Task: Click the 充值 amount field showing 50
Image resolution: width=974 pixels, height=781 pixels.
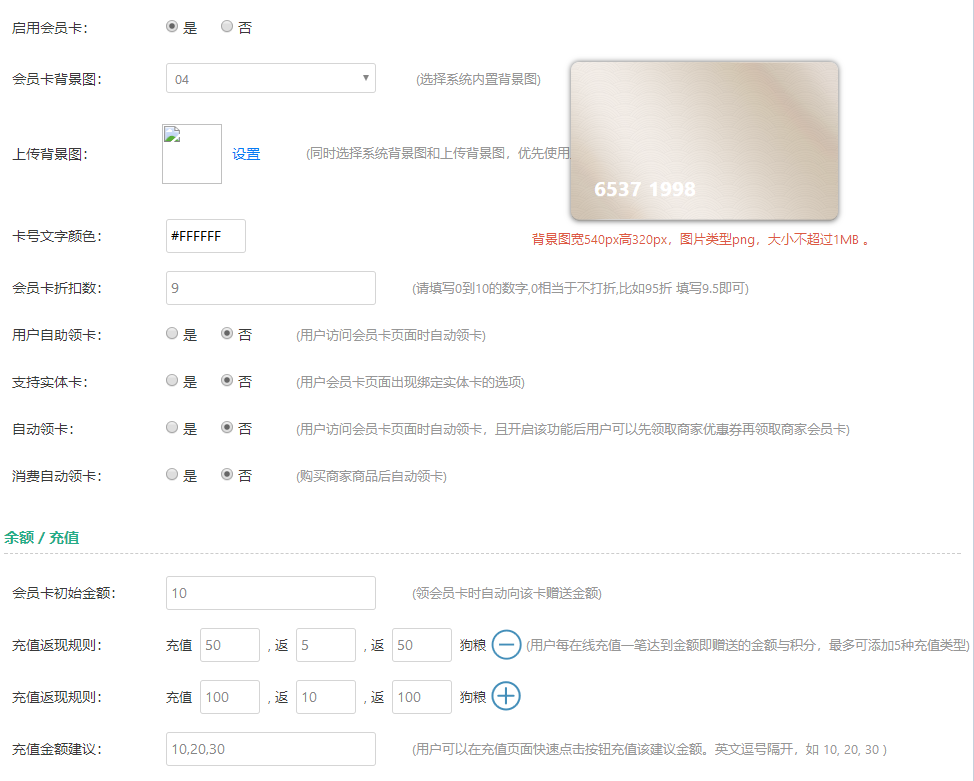Action: click(x=230, y=645)
